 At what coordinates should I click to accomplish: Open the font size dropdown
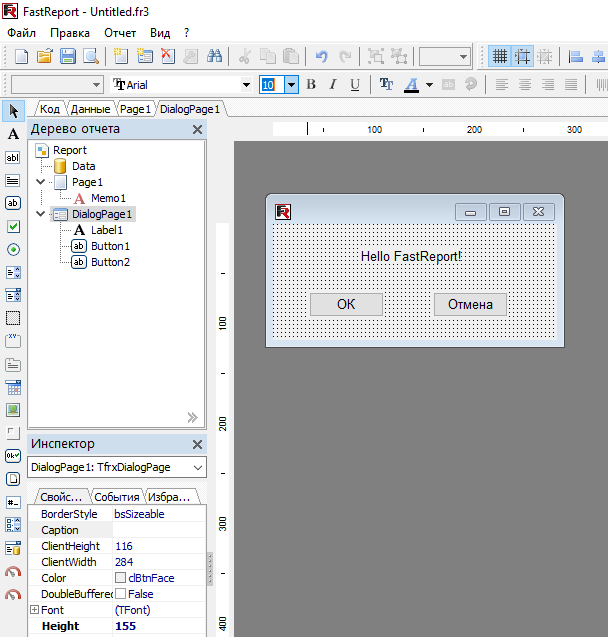coord(291,85)
